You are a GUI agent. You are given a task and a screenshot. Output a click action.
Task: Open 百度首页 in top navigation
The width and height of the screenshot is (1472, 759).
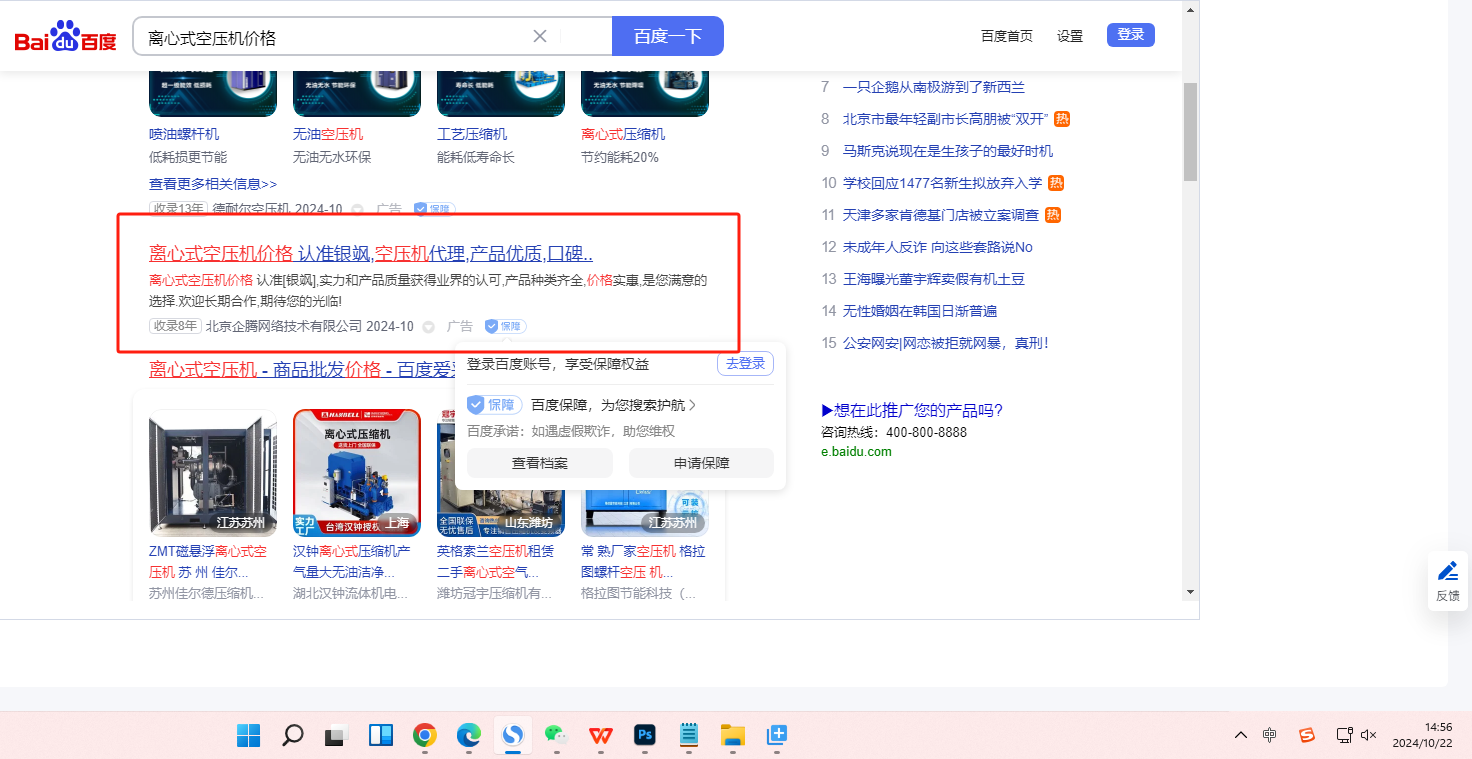(1006, 36)
